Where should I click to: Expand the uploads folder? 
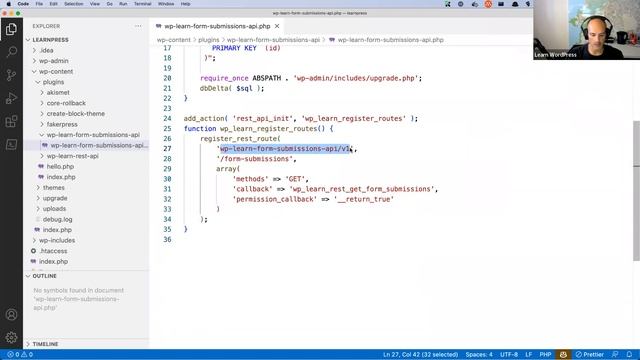pos(38,209)
